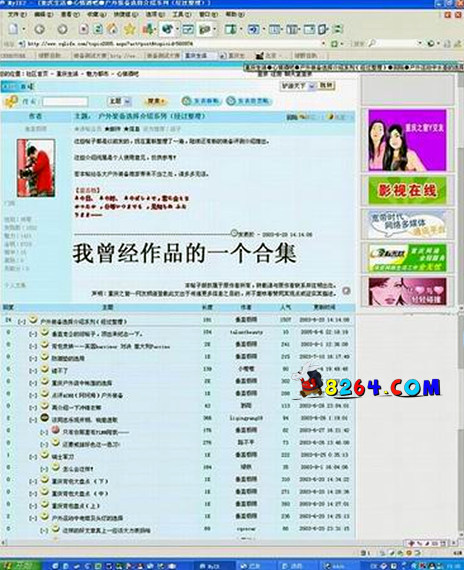
Task: Click the round icon at bottom-right of the post
Action: [x=346, y=291]
